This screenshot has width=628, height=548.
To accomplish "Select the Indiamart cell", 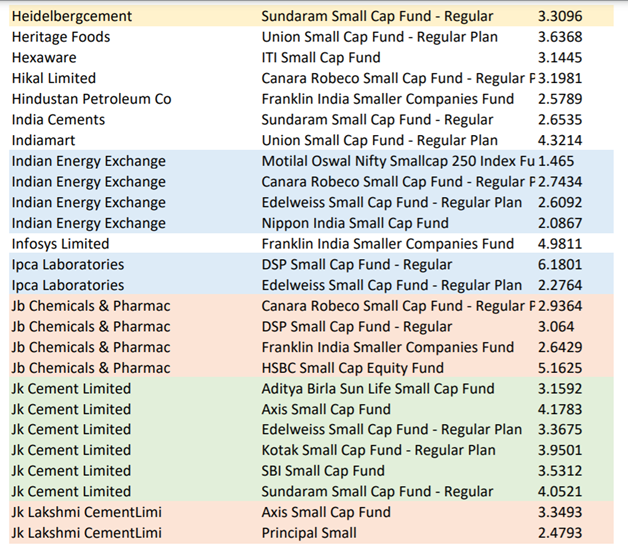I will click(43, 141).
